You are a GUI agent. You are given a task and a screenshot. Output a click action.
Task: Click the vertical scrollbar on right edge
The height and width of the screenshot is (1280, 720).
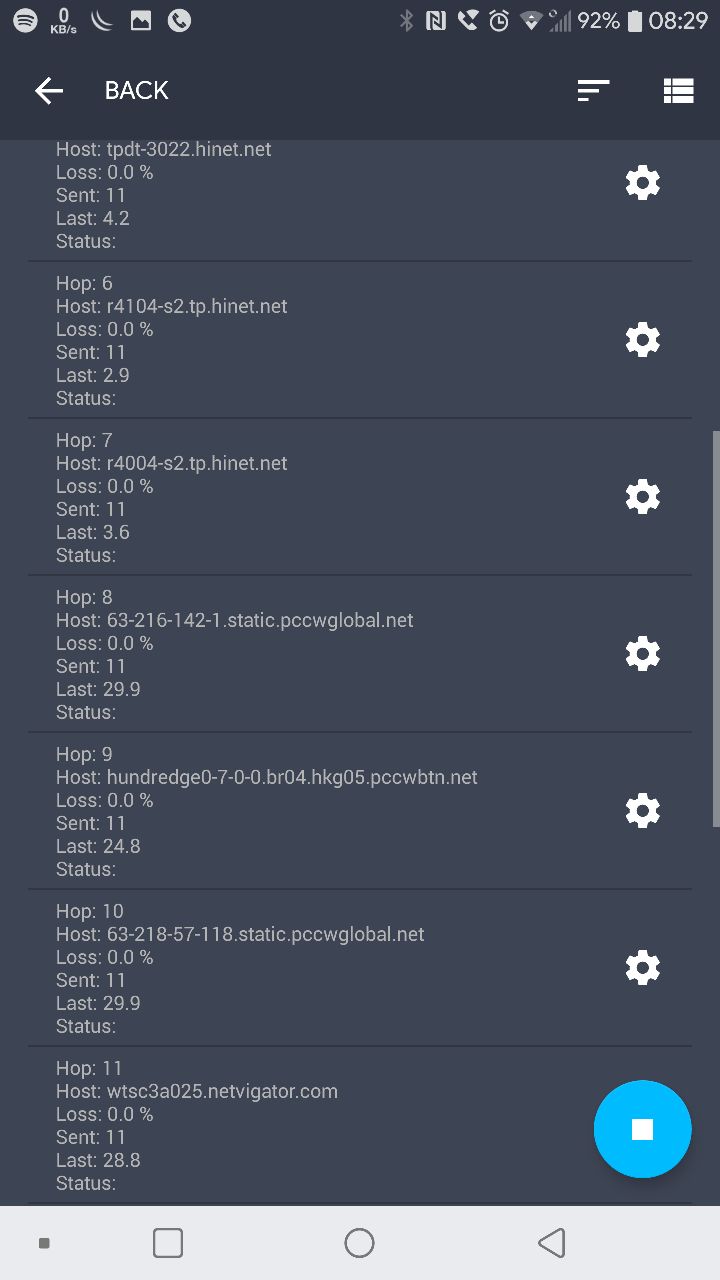(715, 628)
